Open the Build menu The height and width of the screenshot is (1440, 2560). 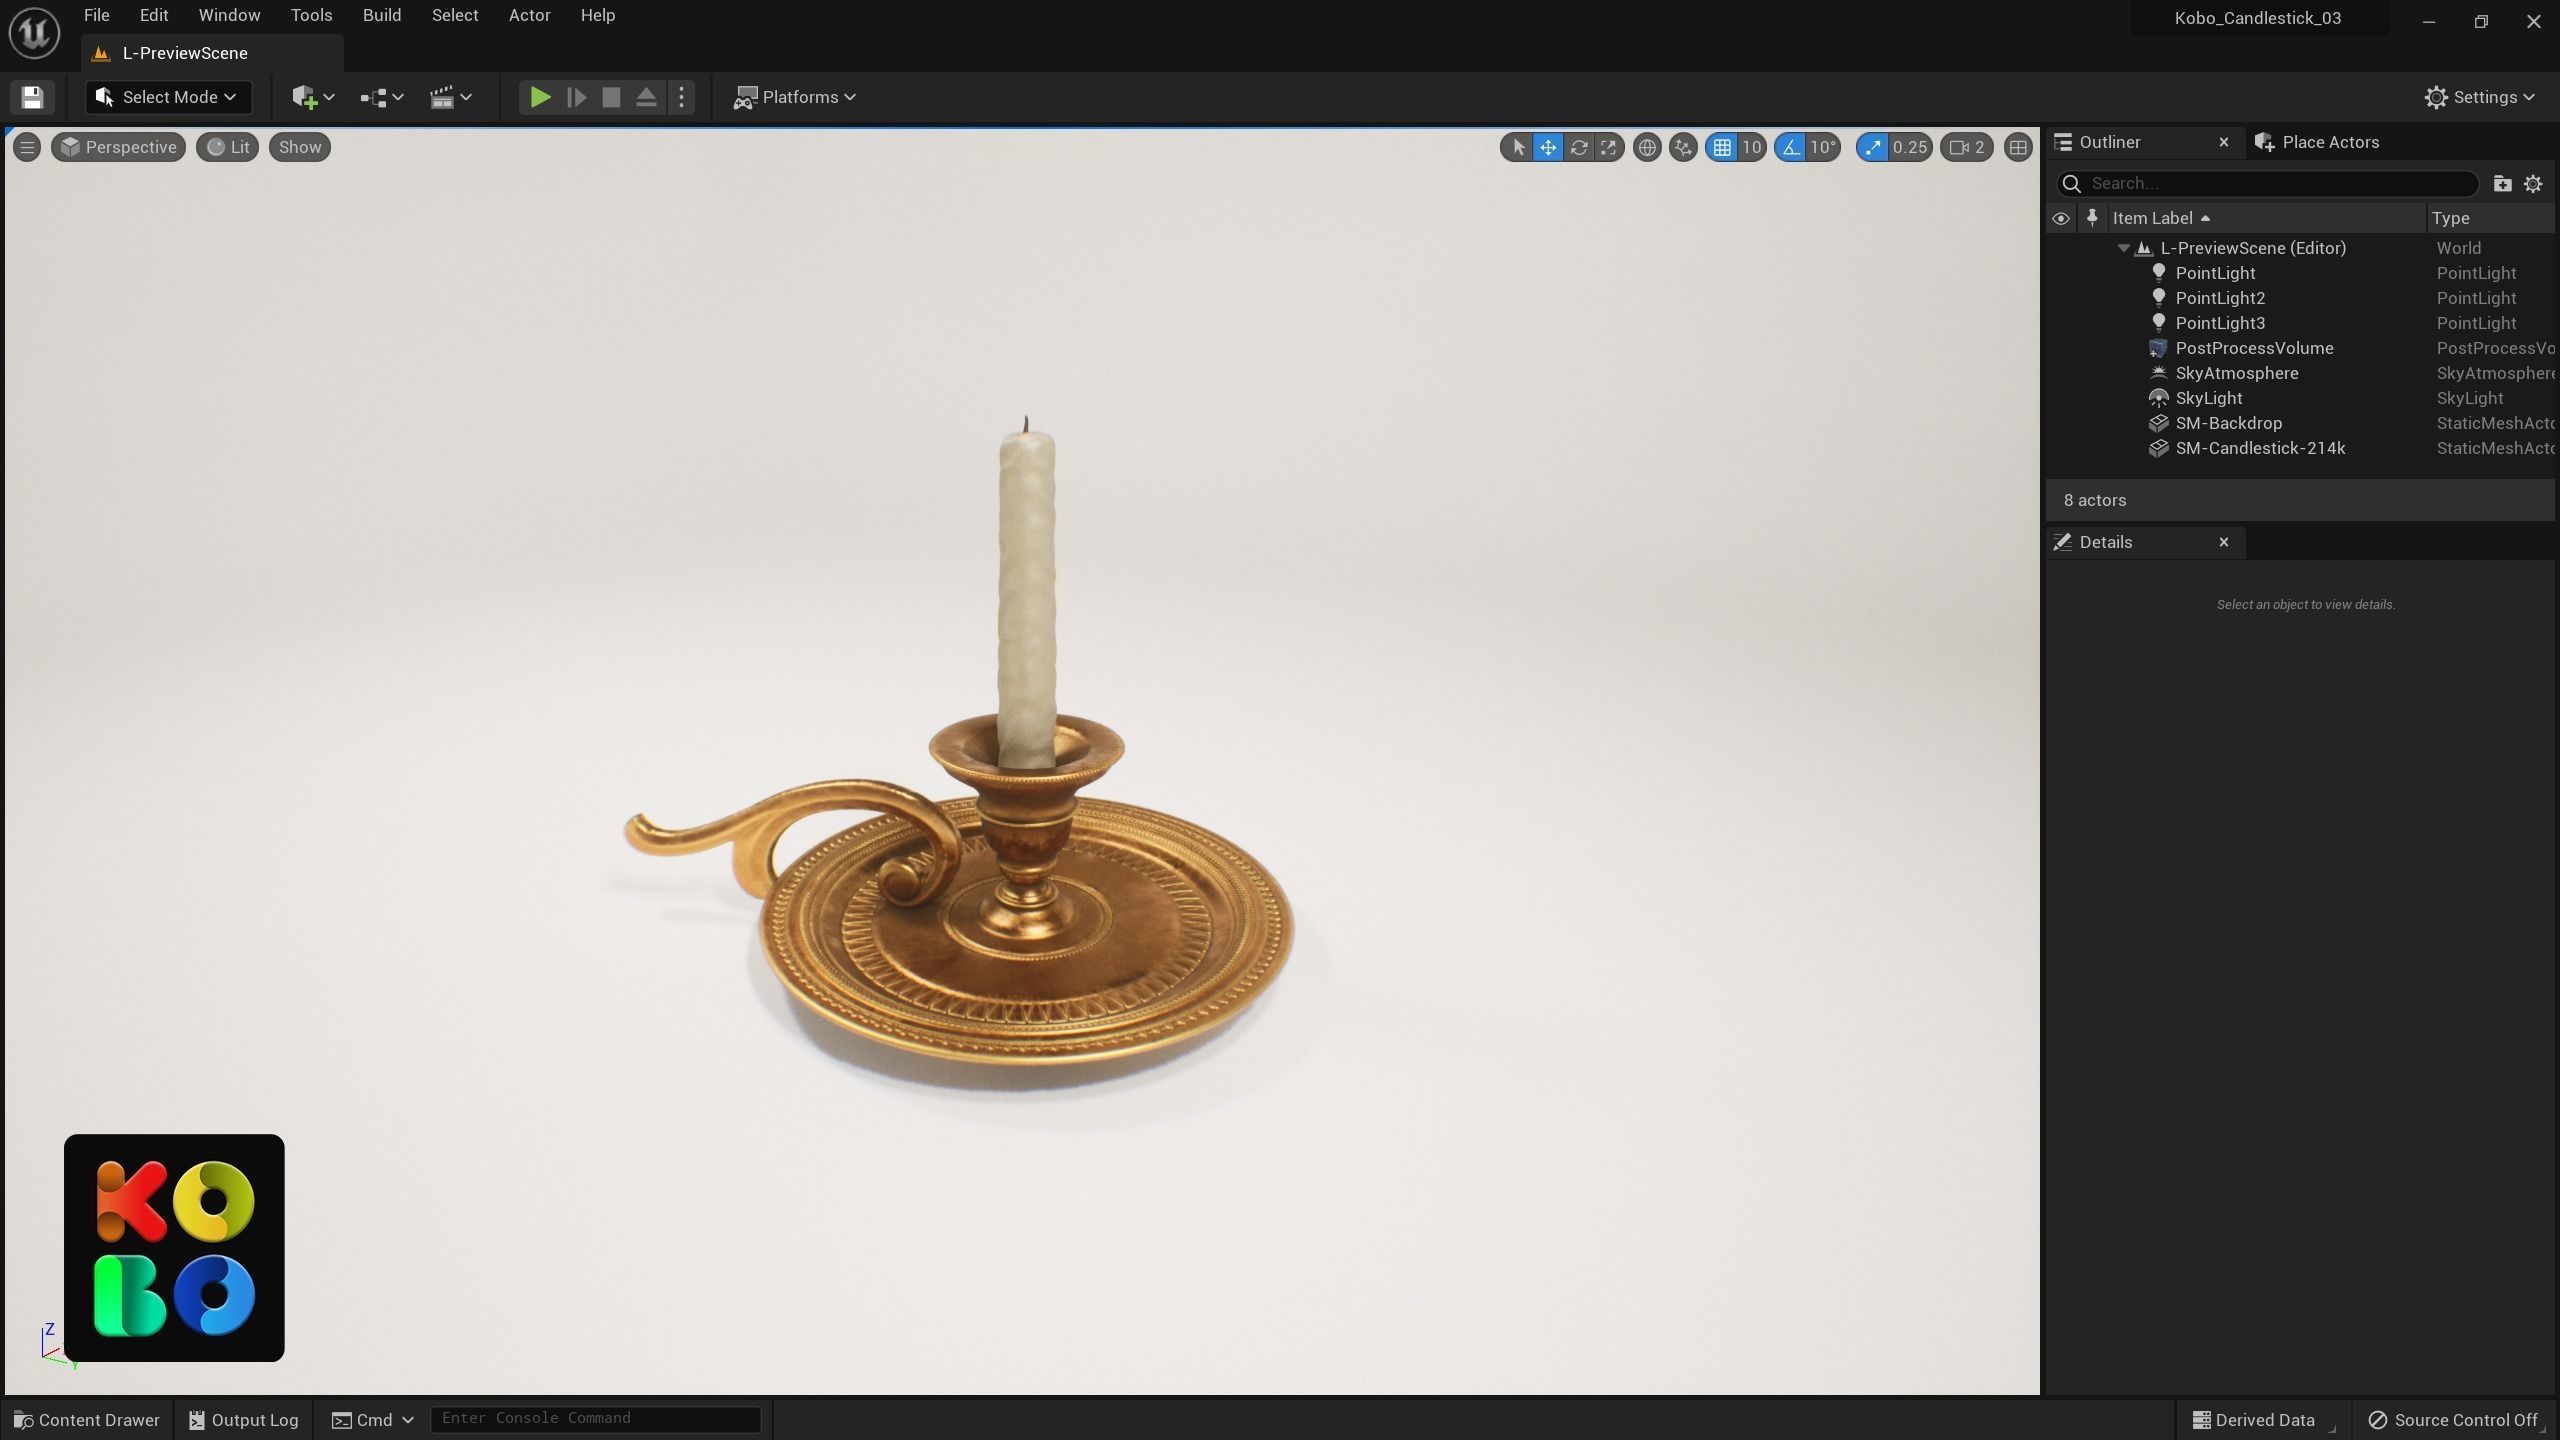click(x=381, y=15)
